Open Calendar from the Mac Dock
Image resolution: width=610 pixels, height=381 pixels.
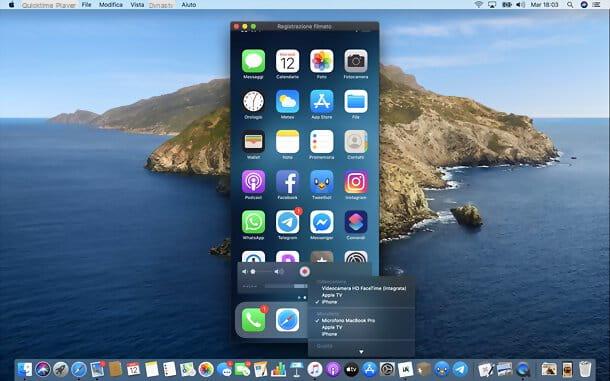[x=133, y=369]
